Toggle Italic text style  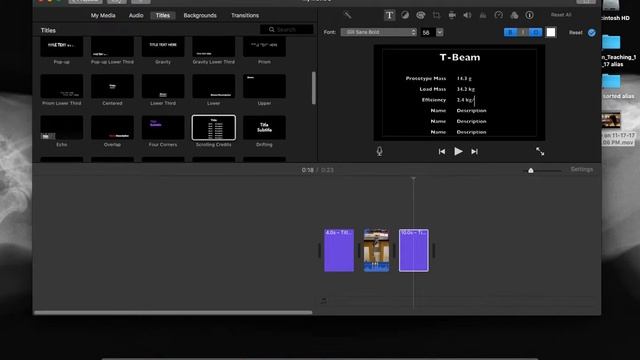[x=523, y=32]
